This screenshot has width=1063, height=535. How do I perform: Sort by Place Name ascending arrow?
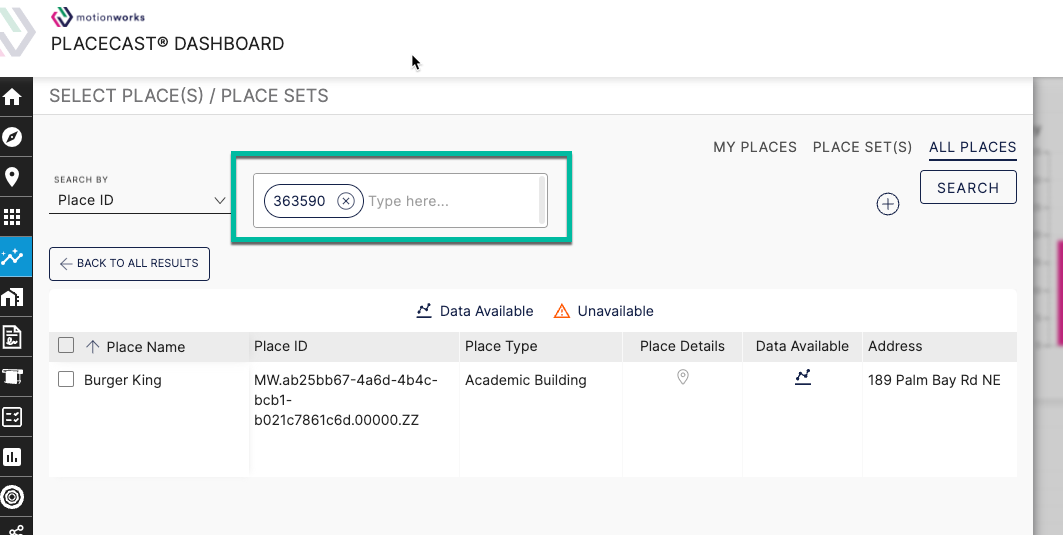[x=93, y=346]
